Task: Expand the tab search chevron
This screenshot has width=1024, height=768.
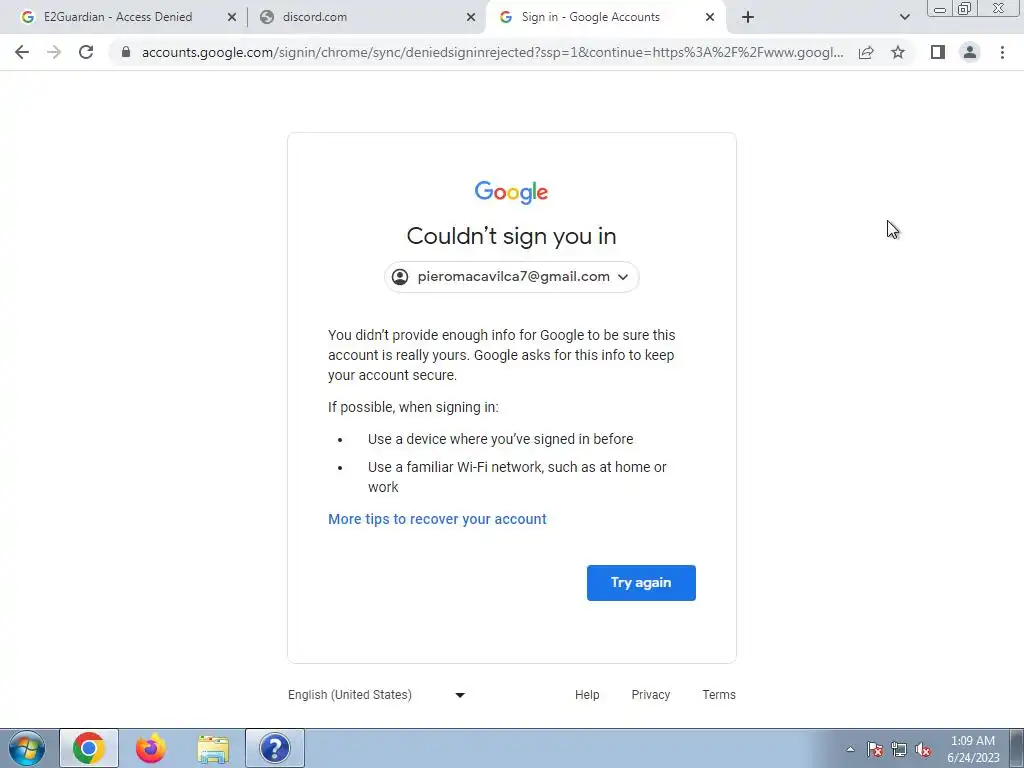Action: (904, 17)
